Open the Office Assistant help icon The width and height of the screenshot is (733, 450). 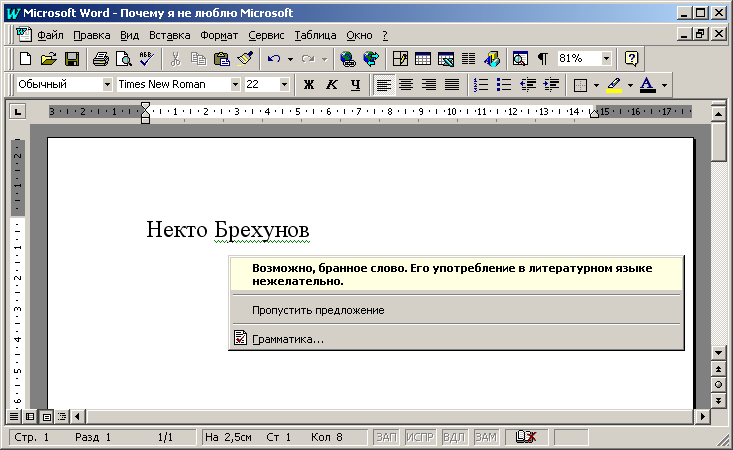(631, 59)
